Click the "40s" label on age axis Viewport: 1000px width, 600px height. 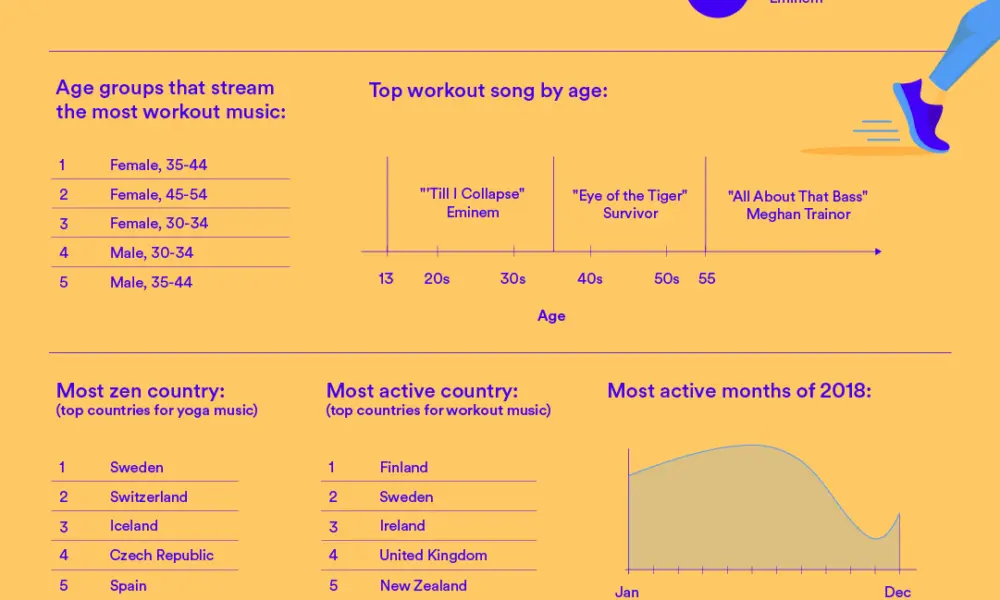[x=589, y=279]
